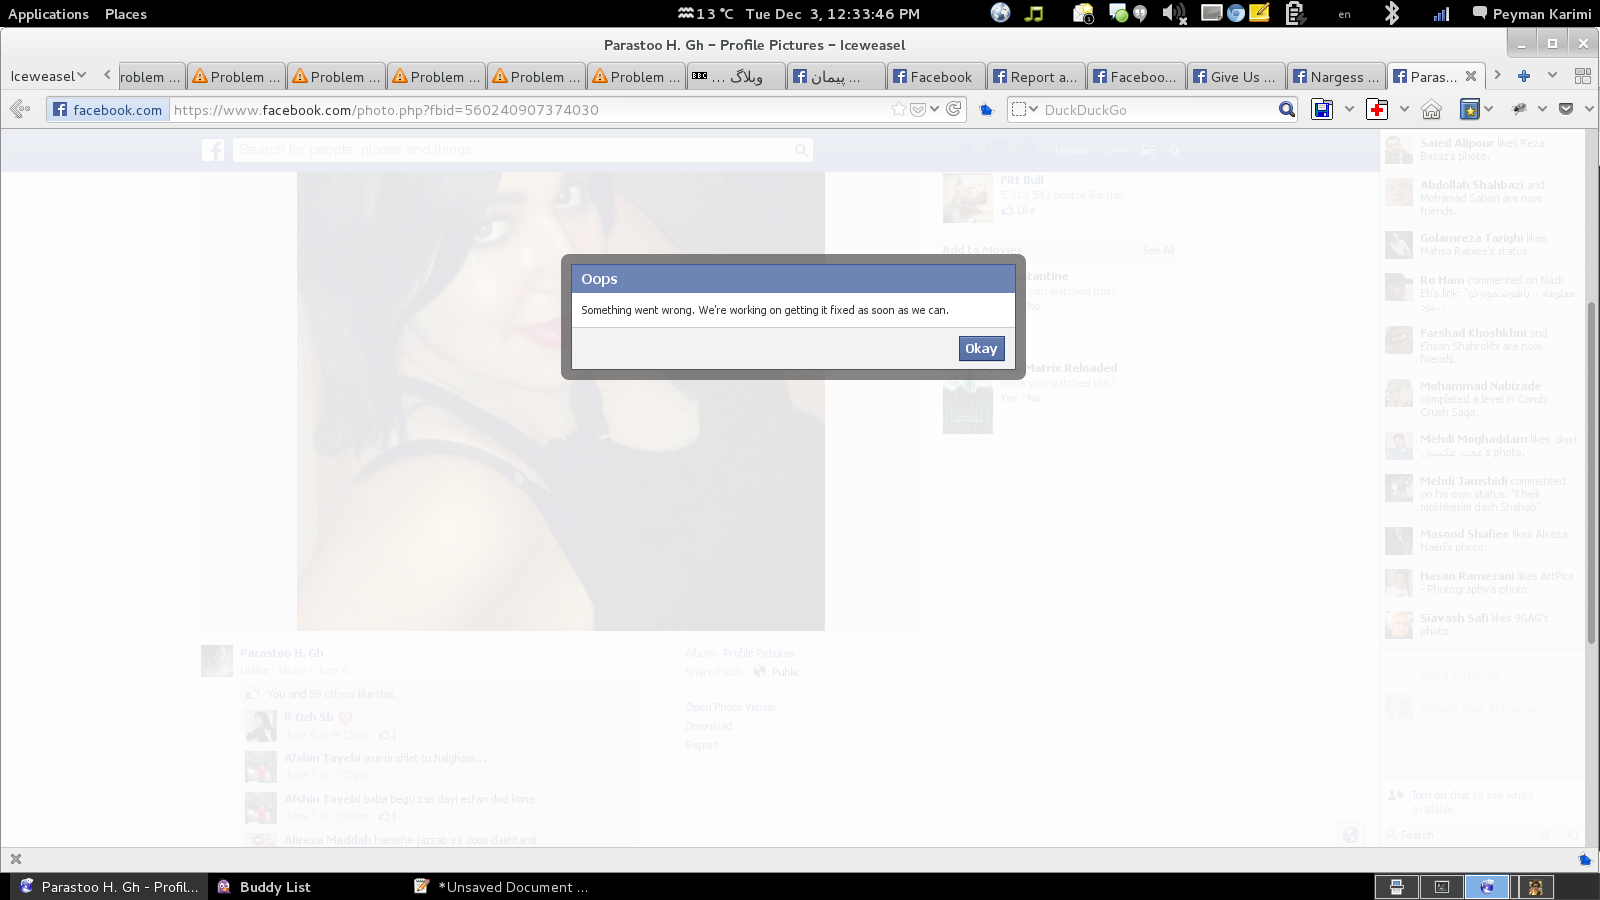The image size is (1600, 900).
Task: Click the Bluetooth icon in the top panel
Action: point(1391,13)
